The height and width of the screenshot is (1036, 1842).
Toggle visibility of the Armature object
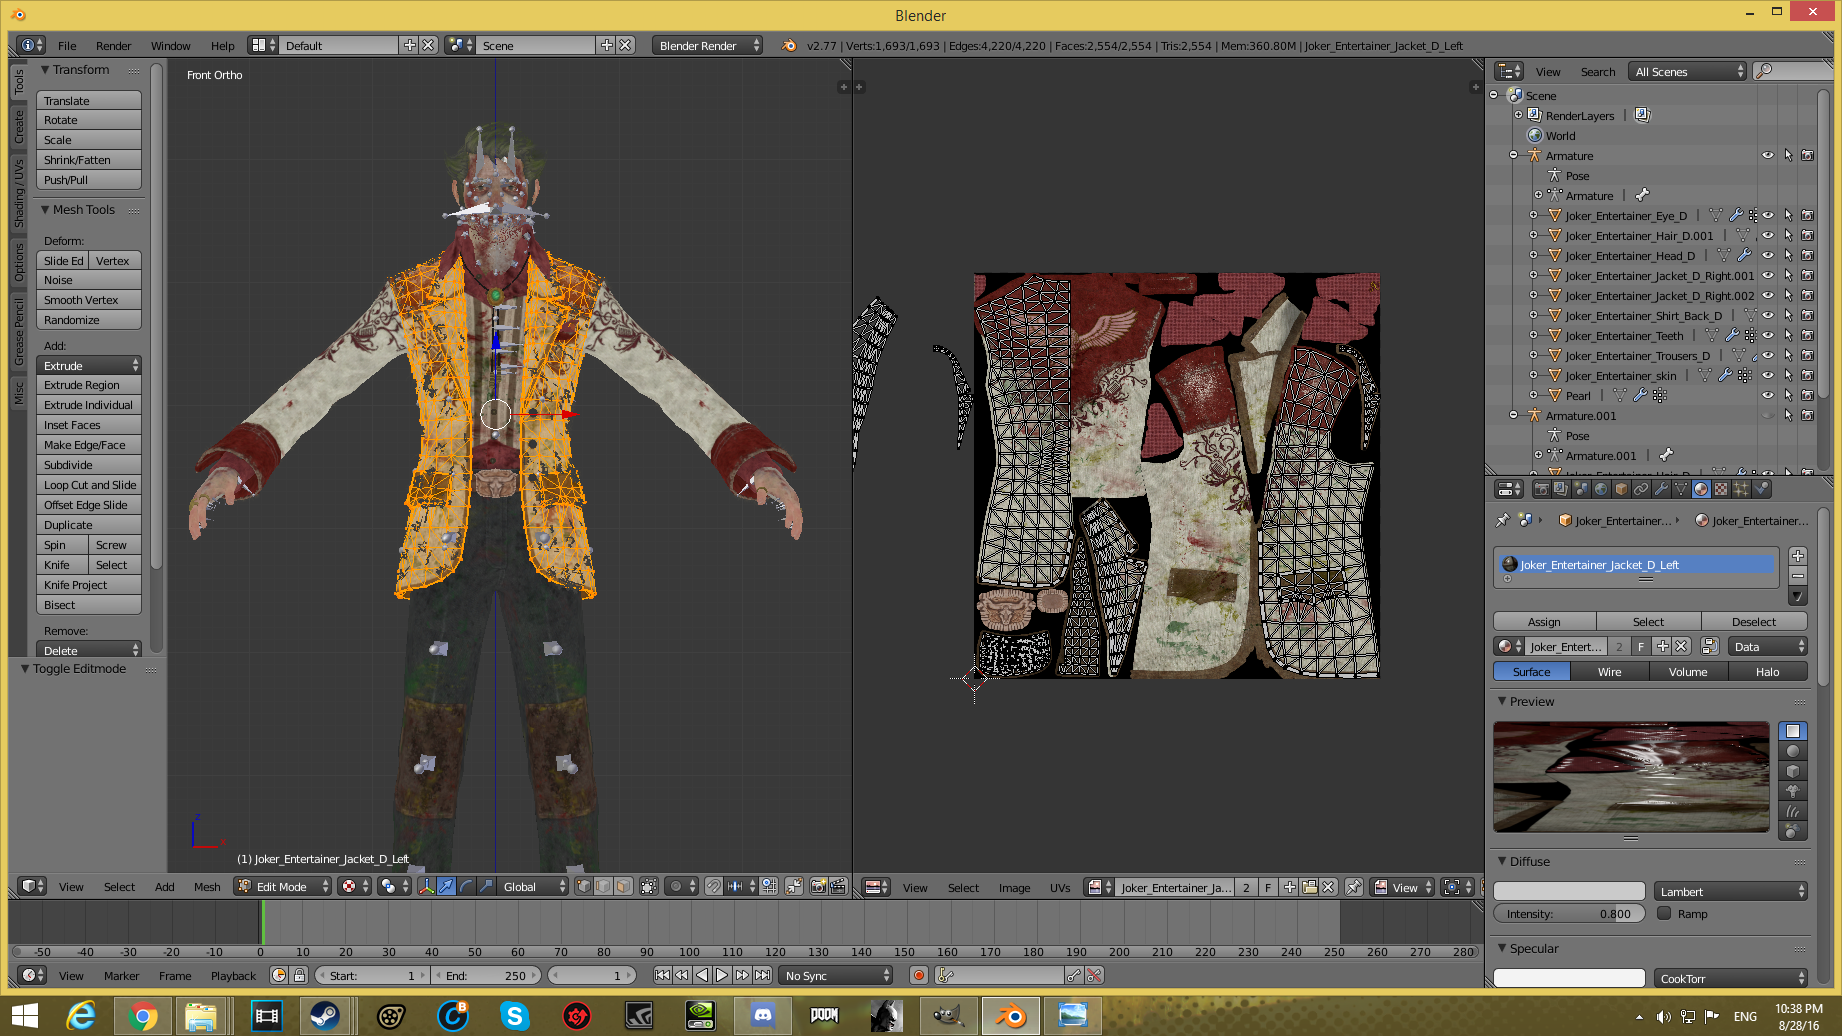point(1767,156)
